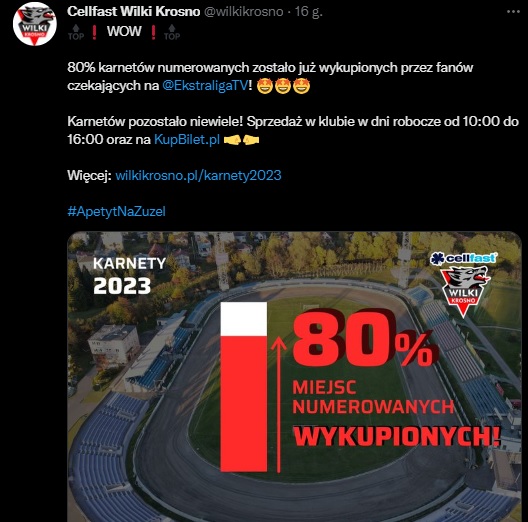This screenshot has width=528, height=522.
Task: Click the star-eyes emoji trio
Action: [283, 86]
